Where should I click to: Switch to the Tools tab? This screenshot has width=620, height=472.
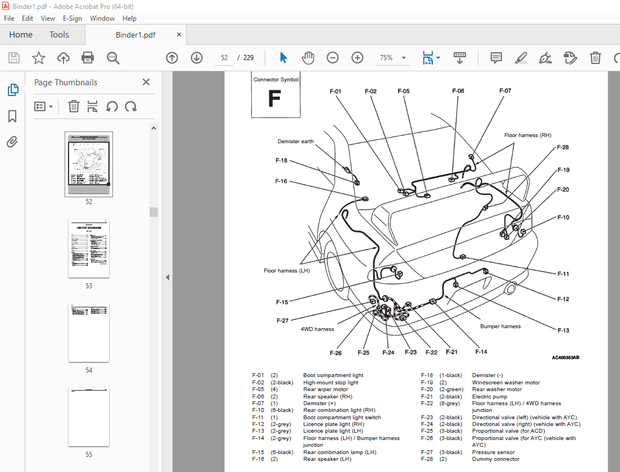click(x=59, y=34)
